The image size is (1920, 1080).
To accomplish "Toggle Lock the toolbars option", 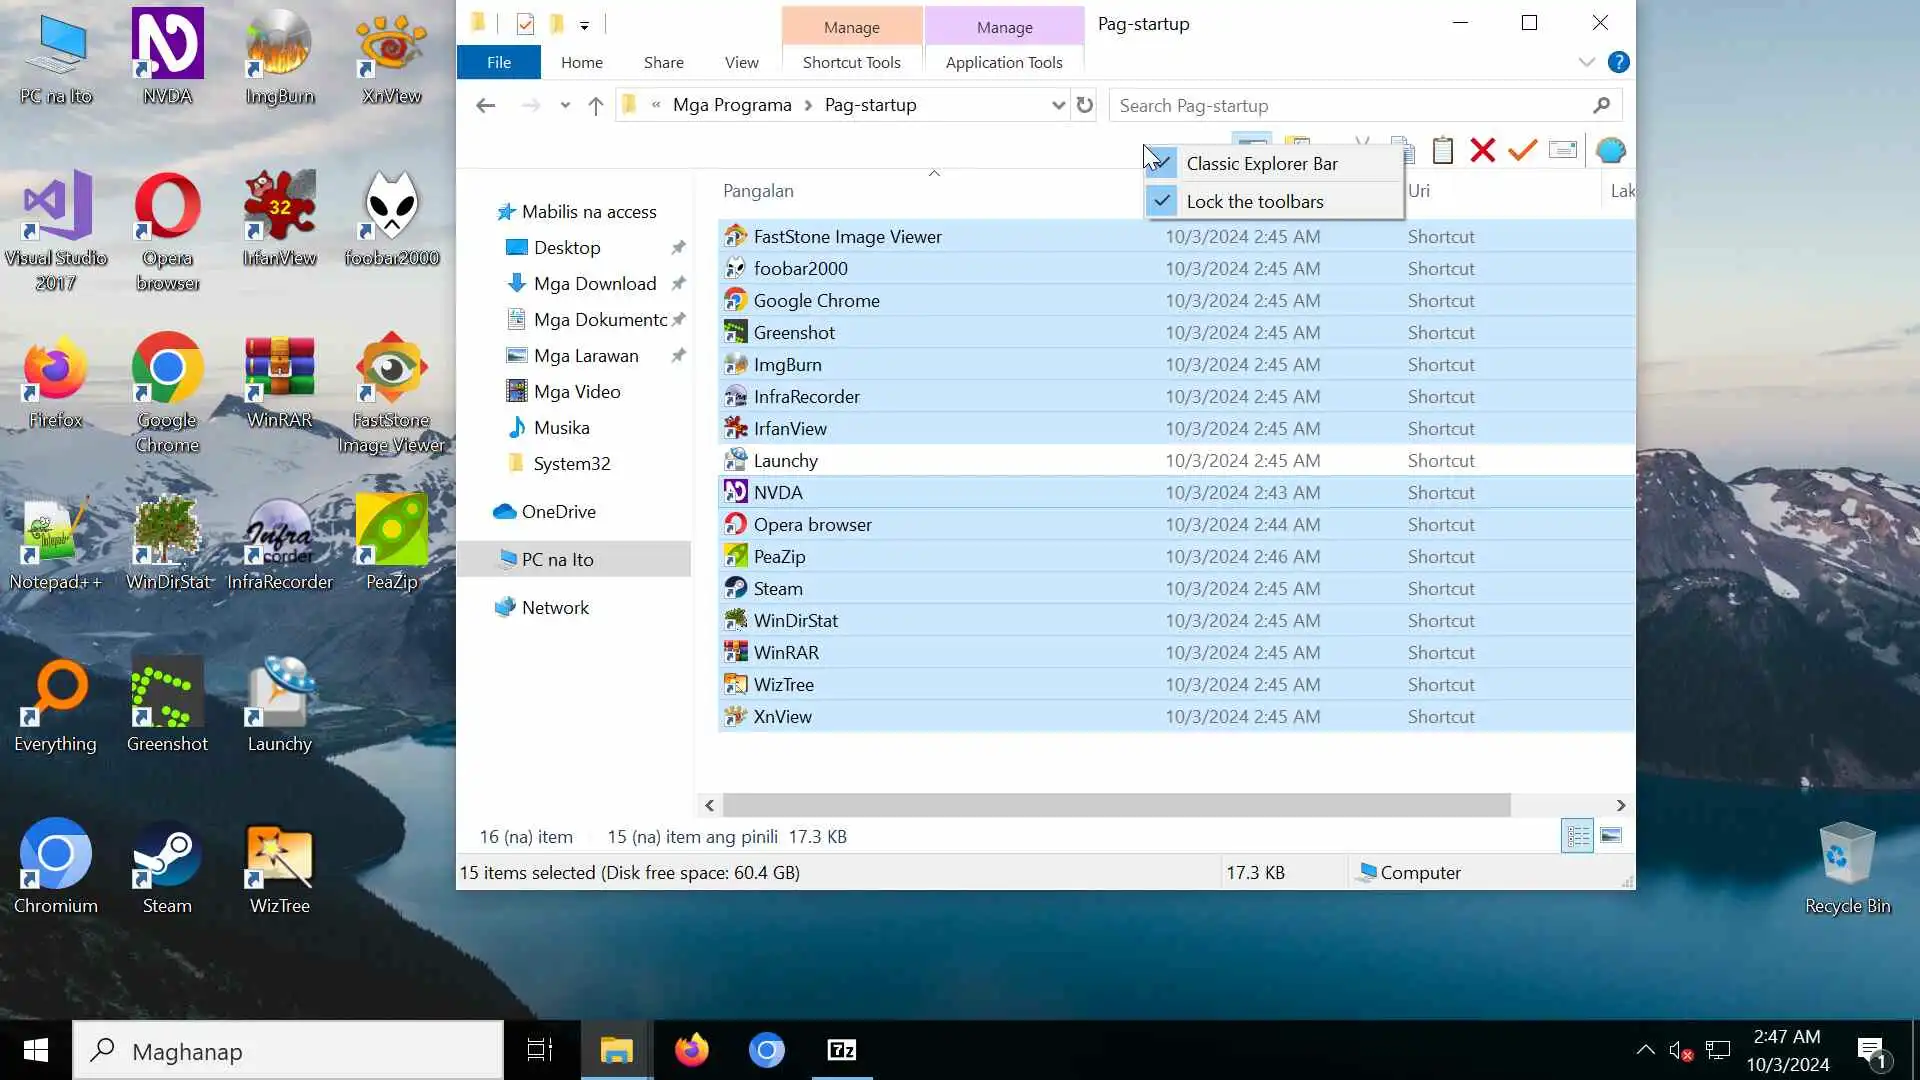I will coord(1254,201).
